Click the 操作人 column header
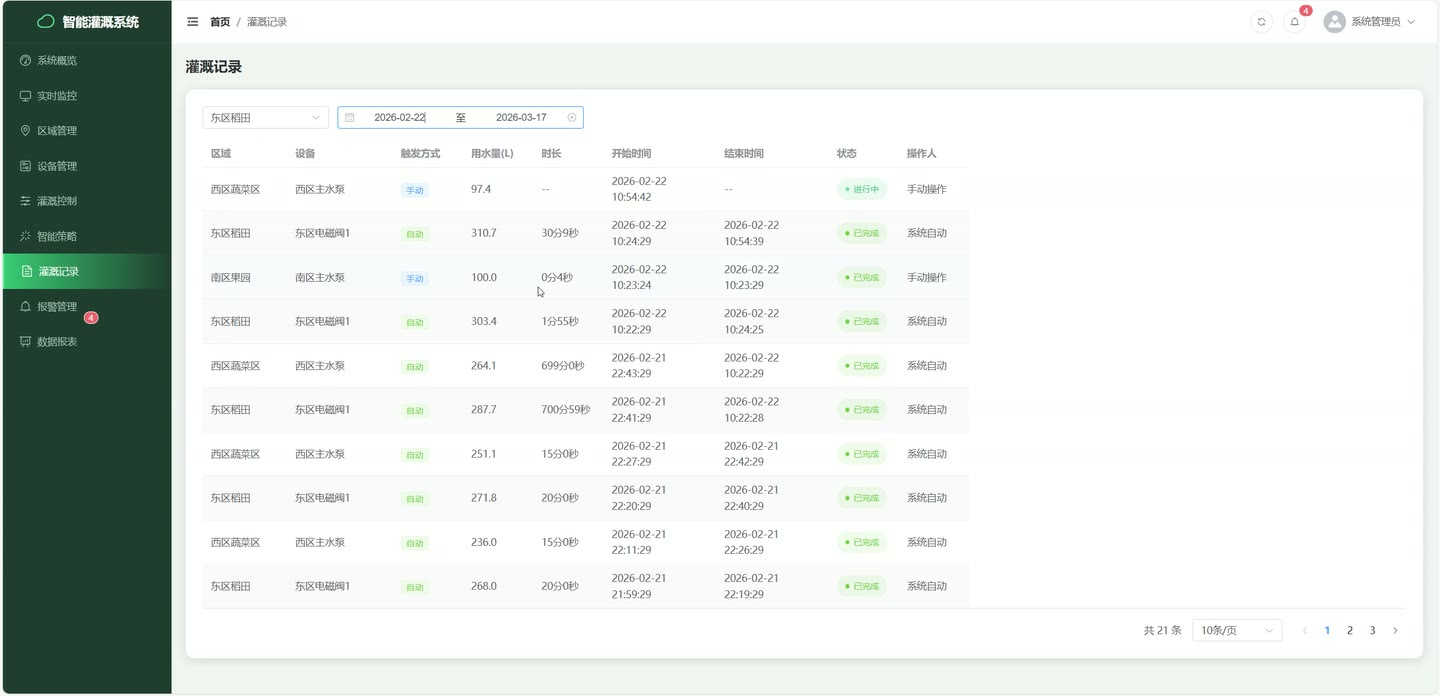 coord(922,154)
